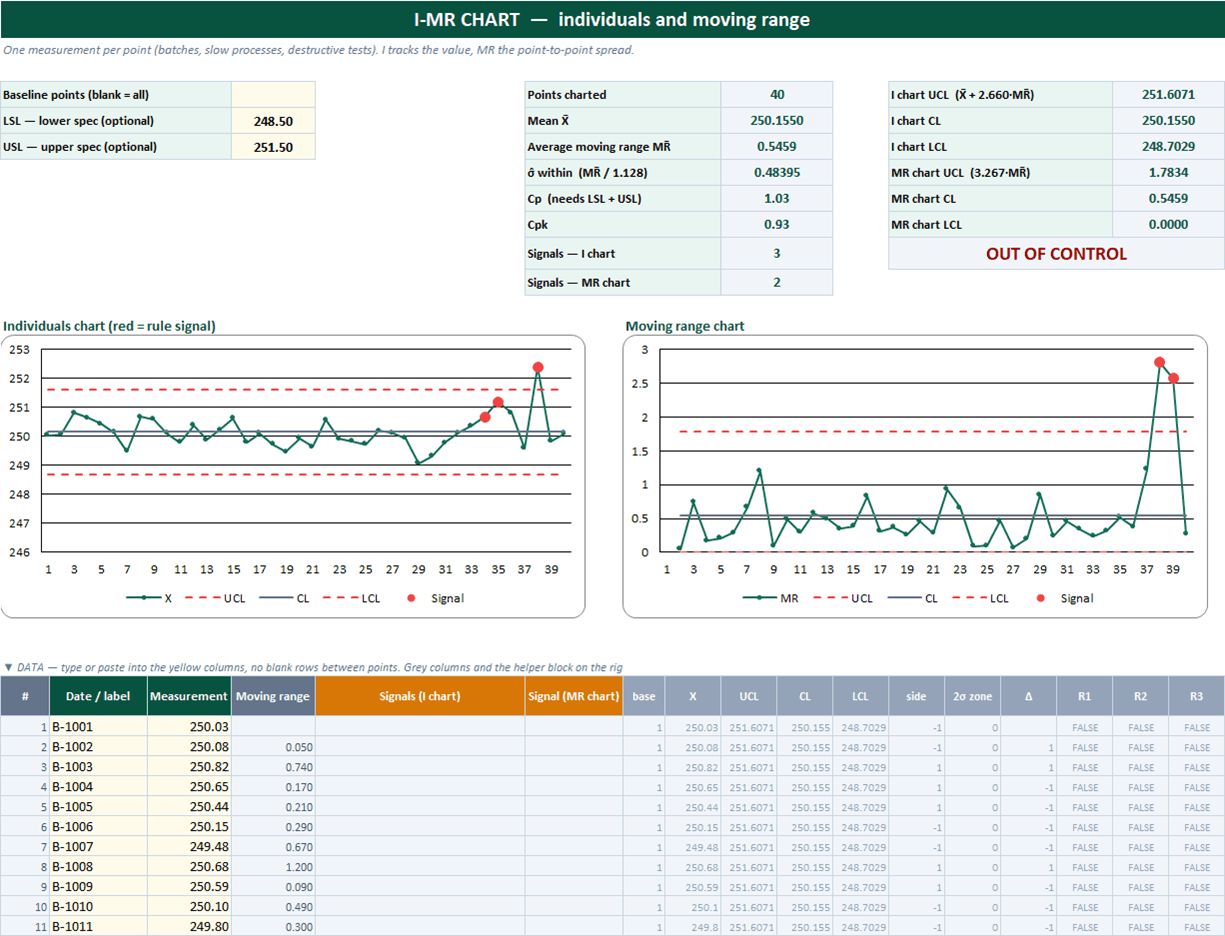1225x936 pixels.
Task: Click moving range cell 1.200
Action: [x=273, y=867]
